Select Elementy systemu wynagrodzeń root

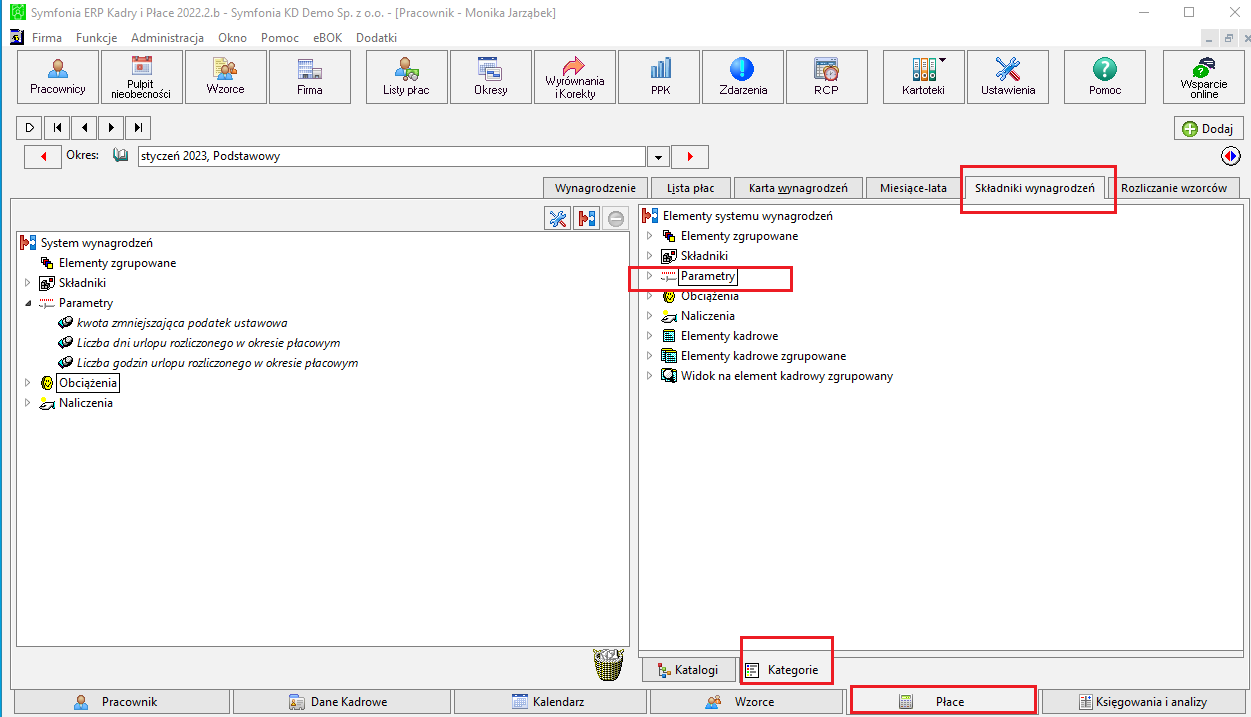pyautogui.click(x=747, y=216)
